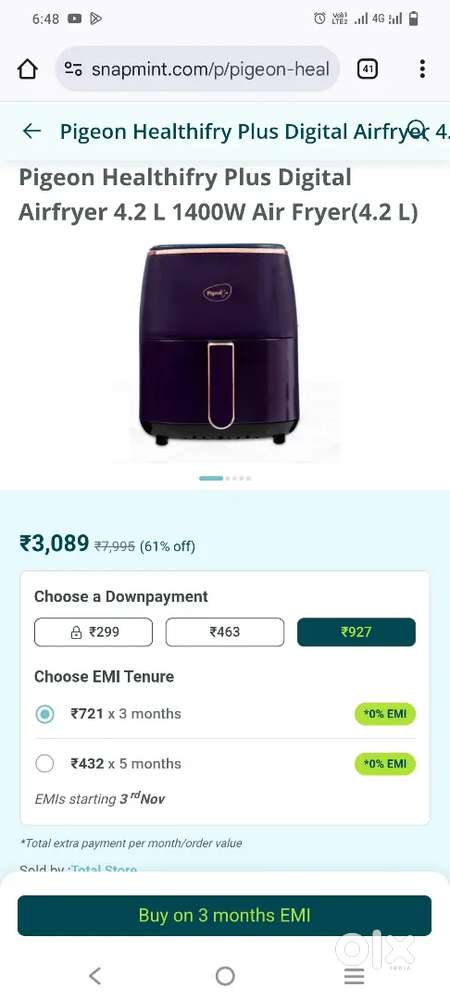Image resolution: width=450 pixels, height=1000 pixels.
Task: Go back using the page header arrow
Action: pos(31,131)
